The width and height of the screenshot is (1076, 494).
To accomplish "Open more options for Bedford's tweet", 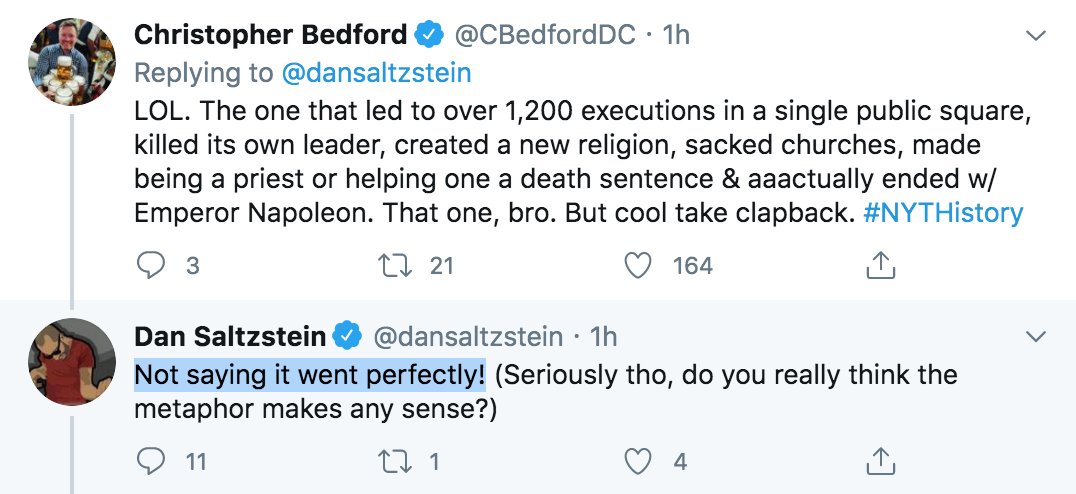I will coord(1037,36).
